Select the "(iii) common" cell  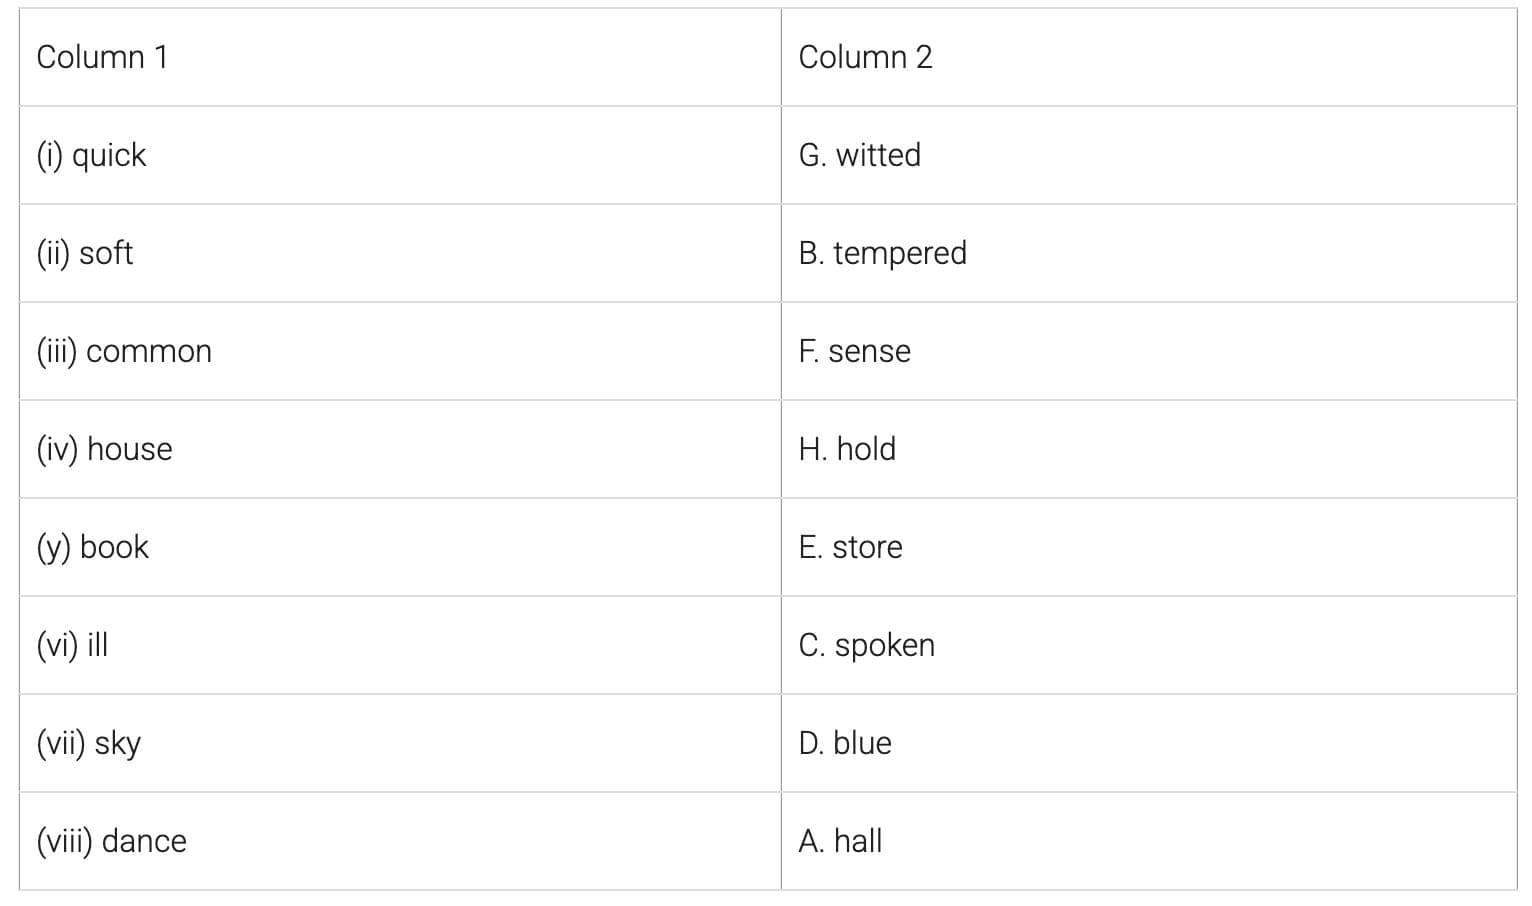[124, 351]
